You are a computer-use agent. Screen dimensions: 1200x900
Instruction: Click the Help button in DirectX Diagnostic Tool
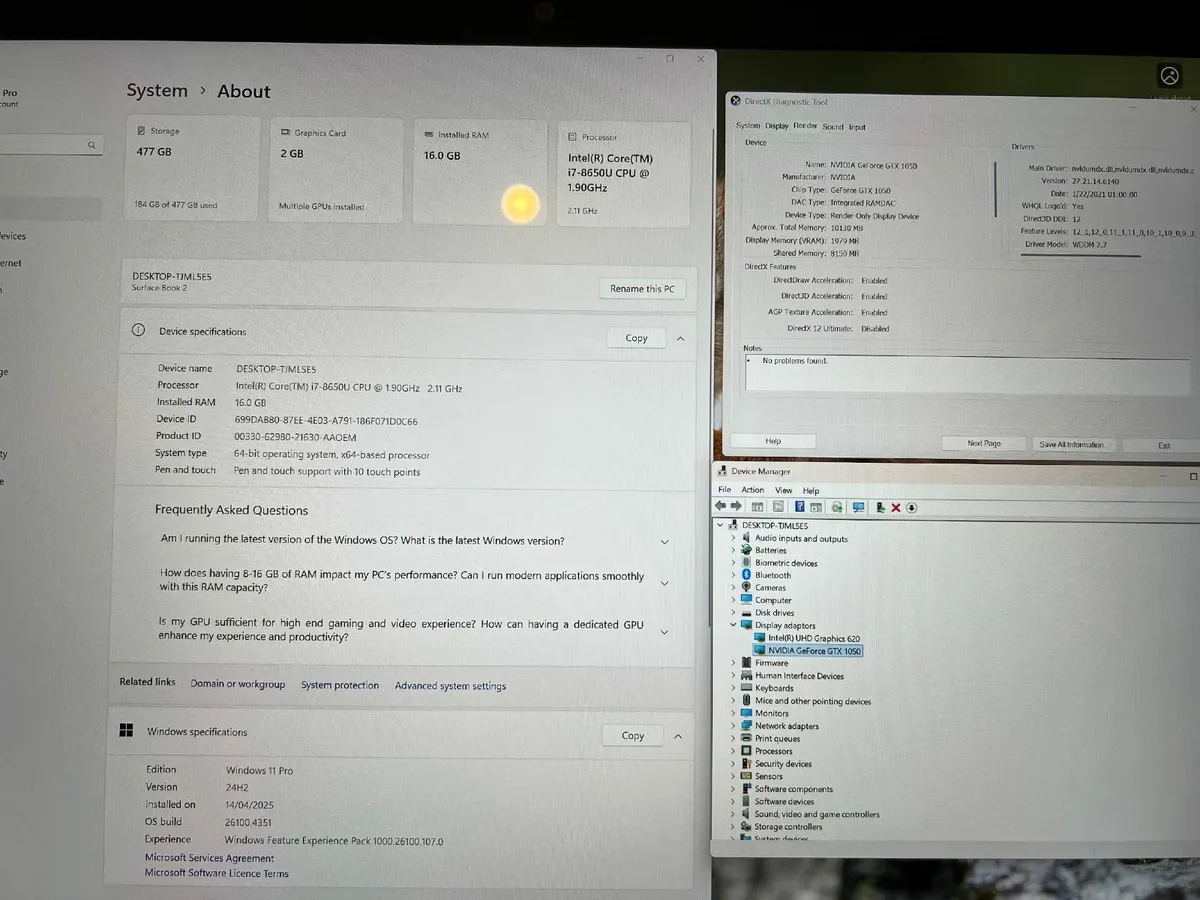[773, 441]
